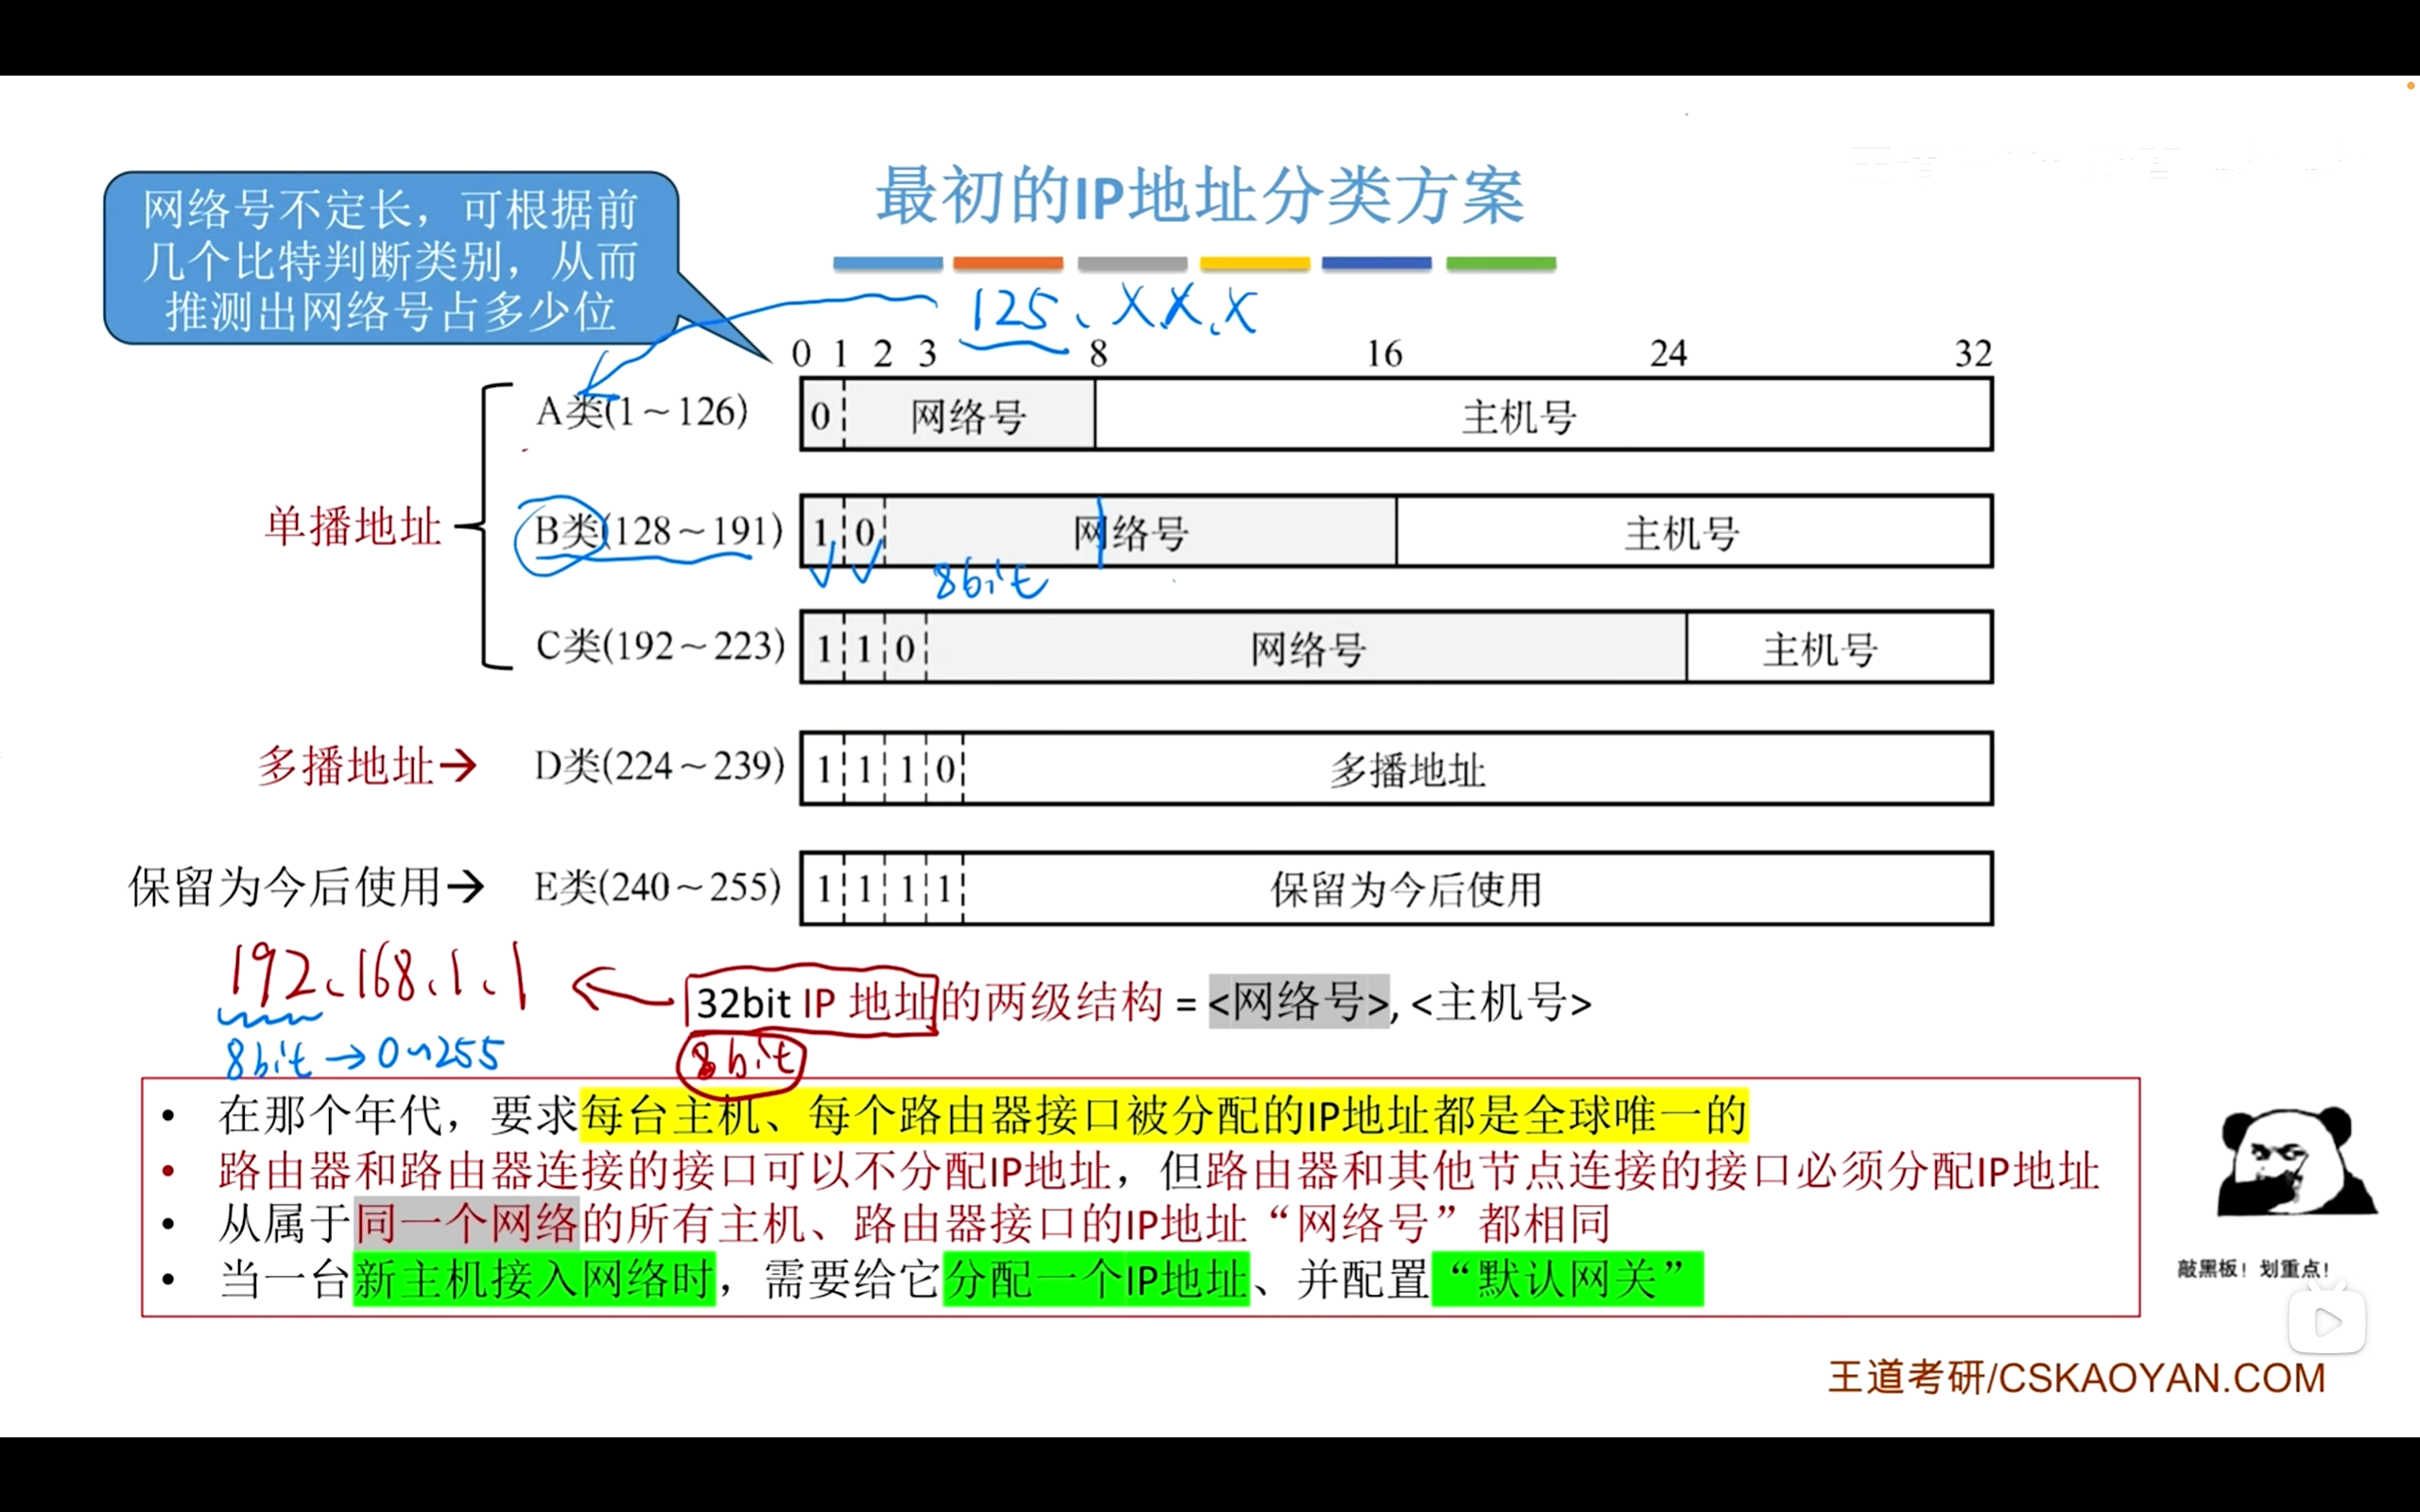Click the title 最初的IP地址分类方案
Viewport: 2420px width, 1512px height.
tap(1200, 196)
